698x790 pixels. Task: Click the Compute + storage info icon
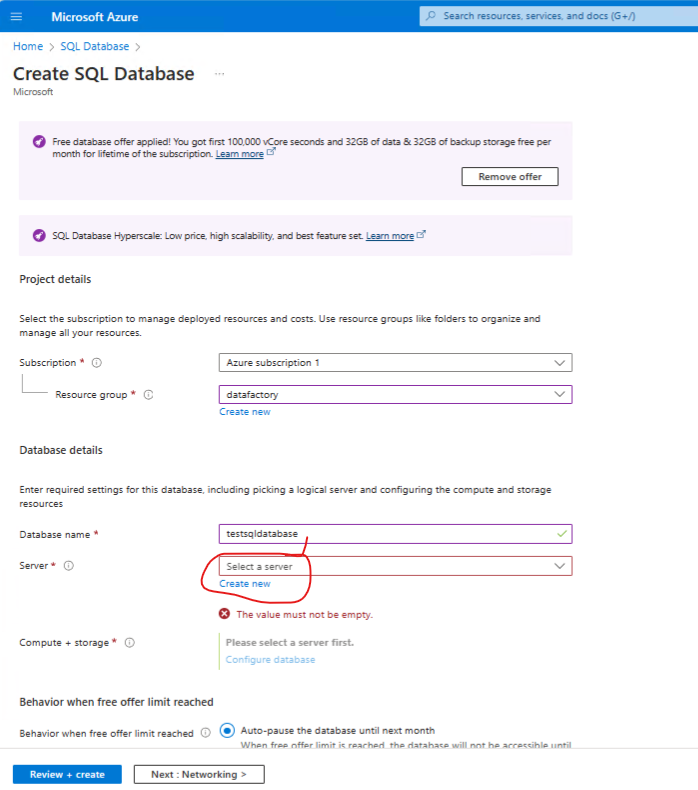tap(130, 643)
